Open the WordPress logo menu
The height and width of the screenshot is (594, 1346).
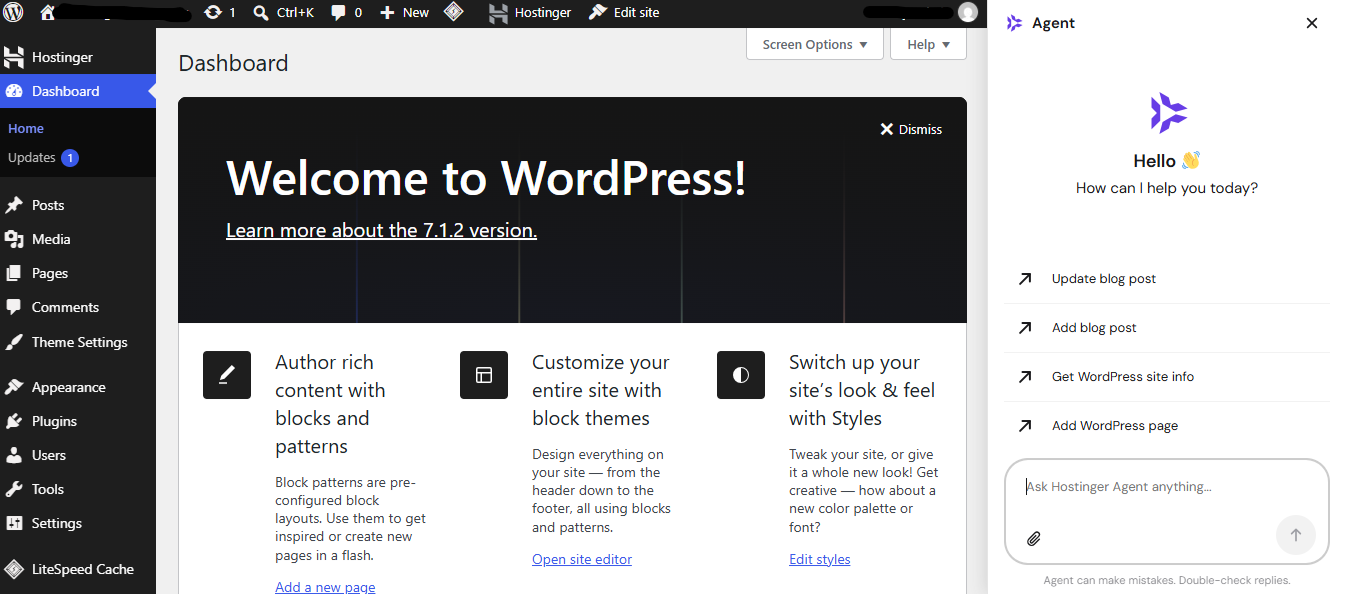tap(14, 13)
